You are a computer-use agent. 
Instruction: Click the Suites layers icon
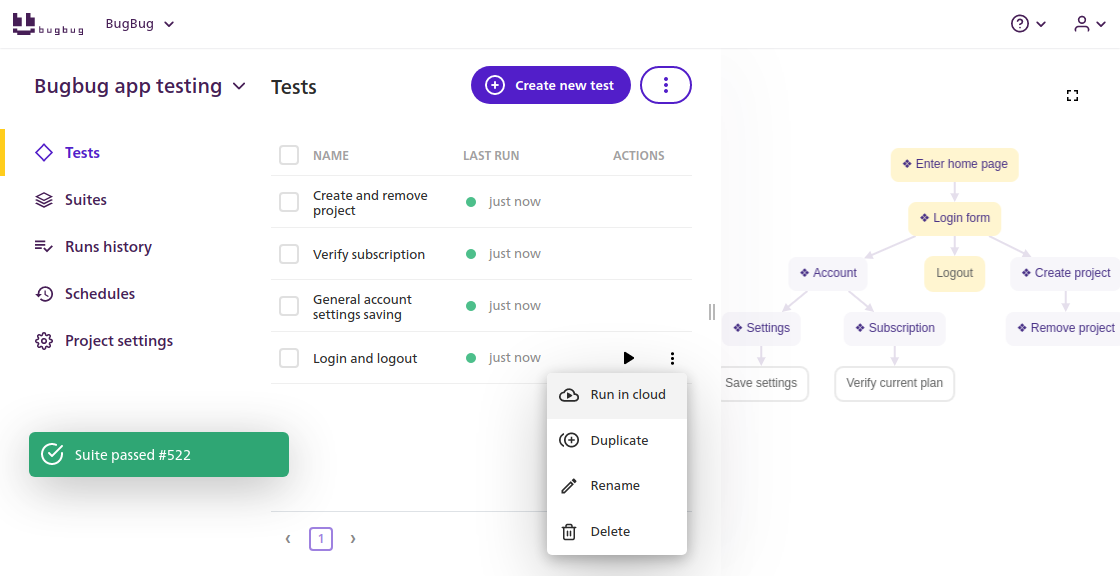coord(44,199)
